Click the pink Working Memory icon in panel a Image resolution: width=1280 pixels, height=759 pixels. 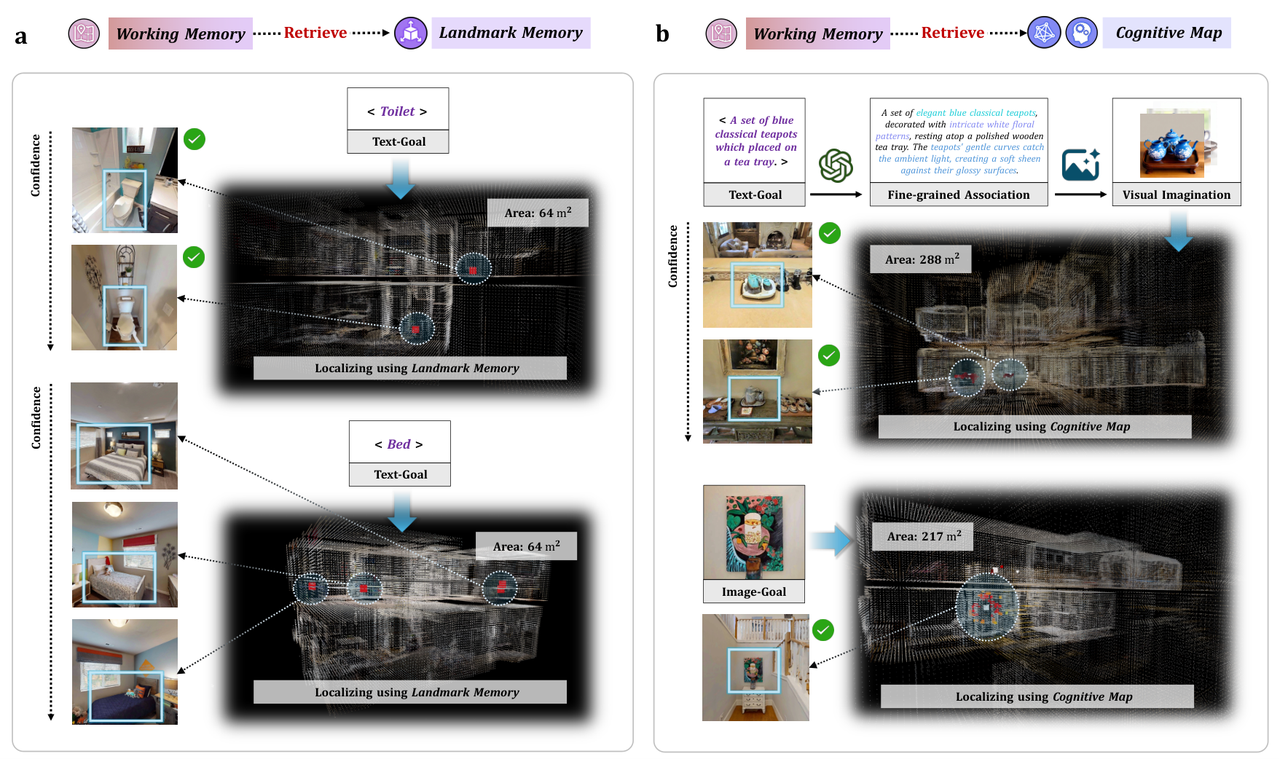[83, 33]
